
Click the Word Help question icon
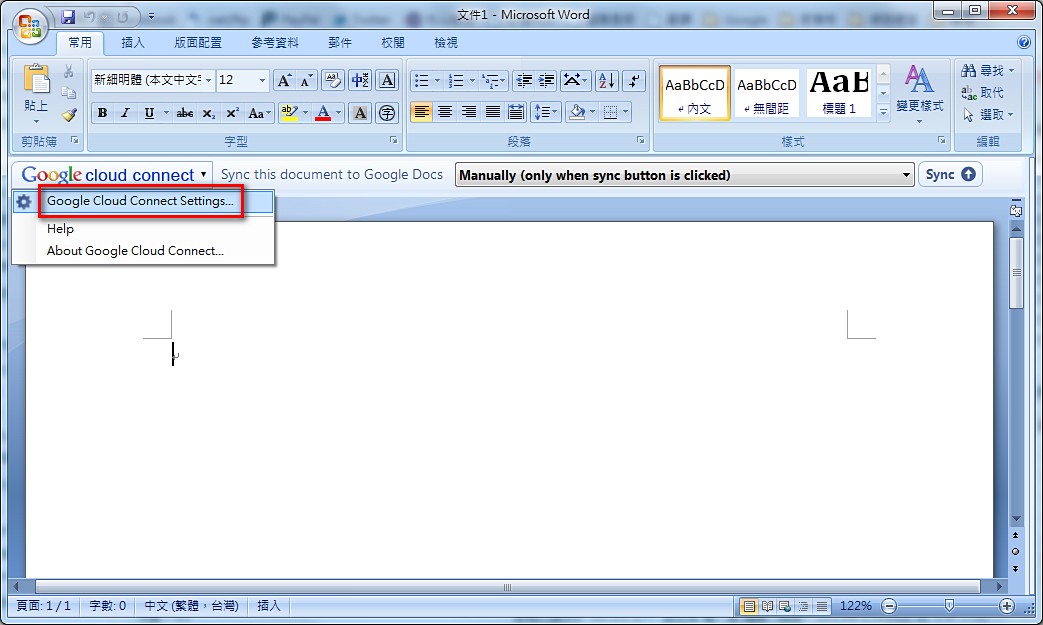point(1023,43)
